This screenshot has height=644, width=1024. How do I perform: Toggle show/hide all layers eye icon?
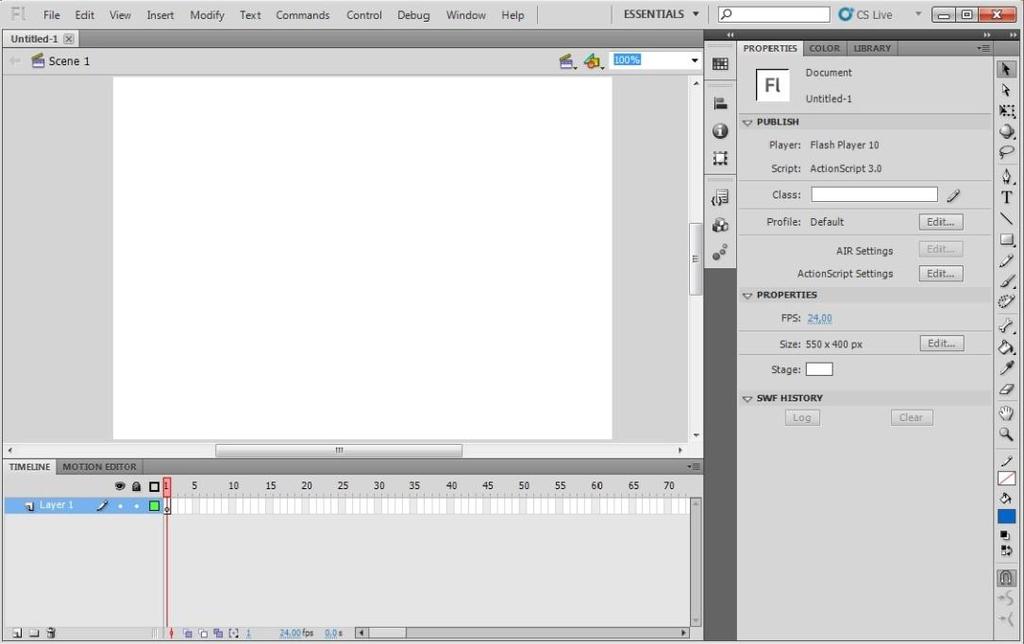[x=120, y=486]
